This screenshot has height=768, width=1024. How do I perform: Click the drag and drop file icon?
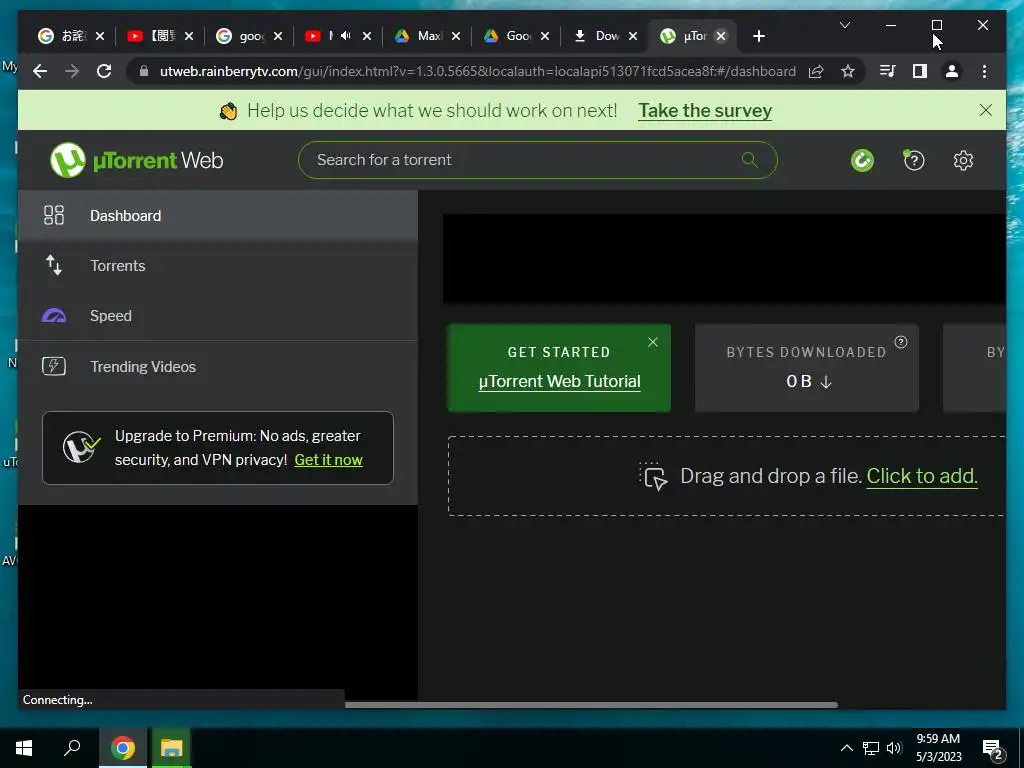pos(653,476)
